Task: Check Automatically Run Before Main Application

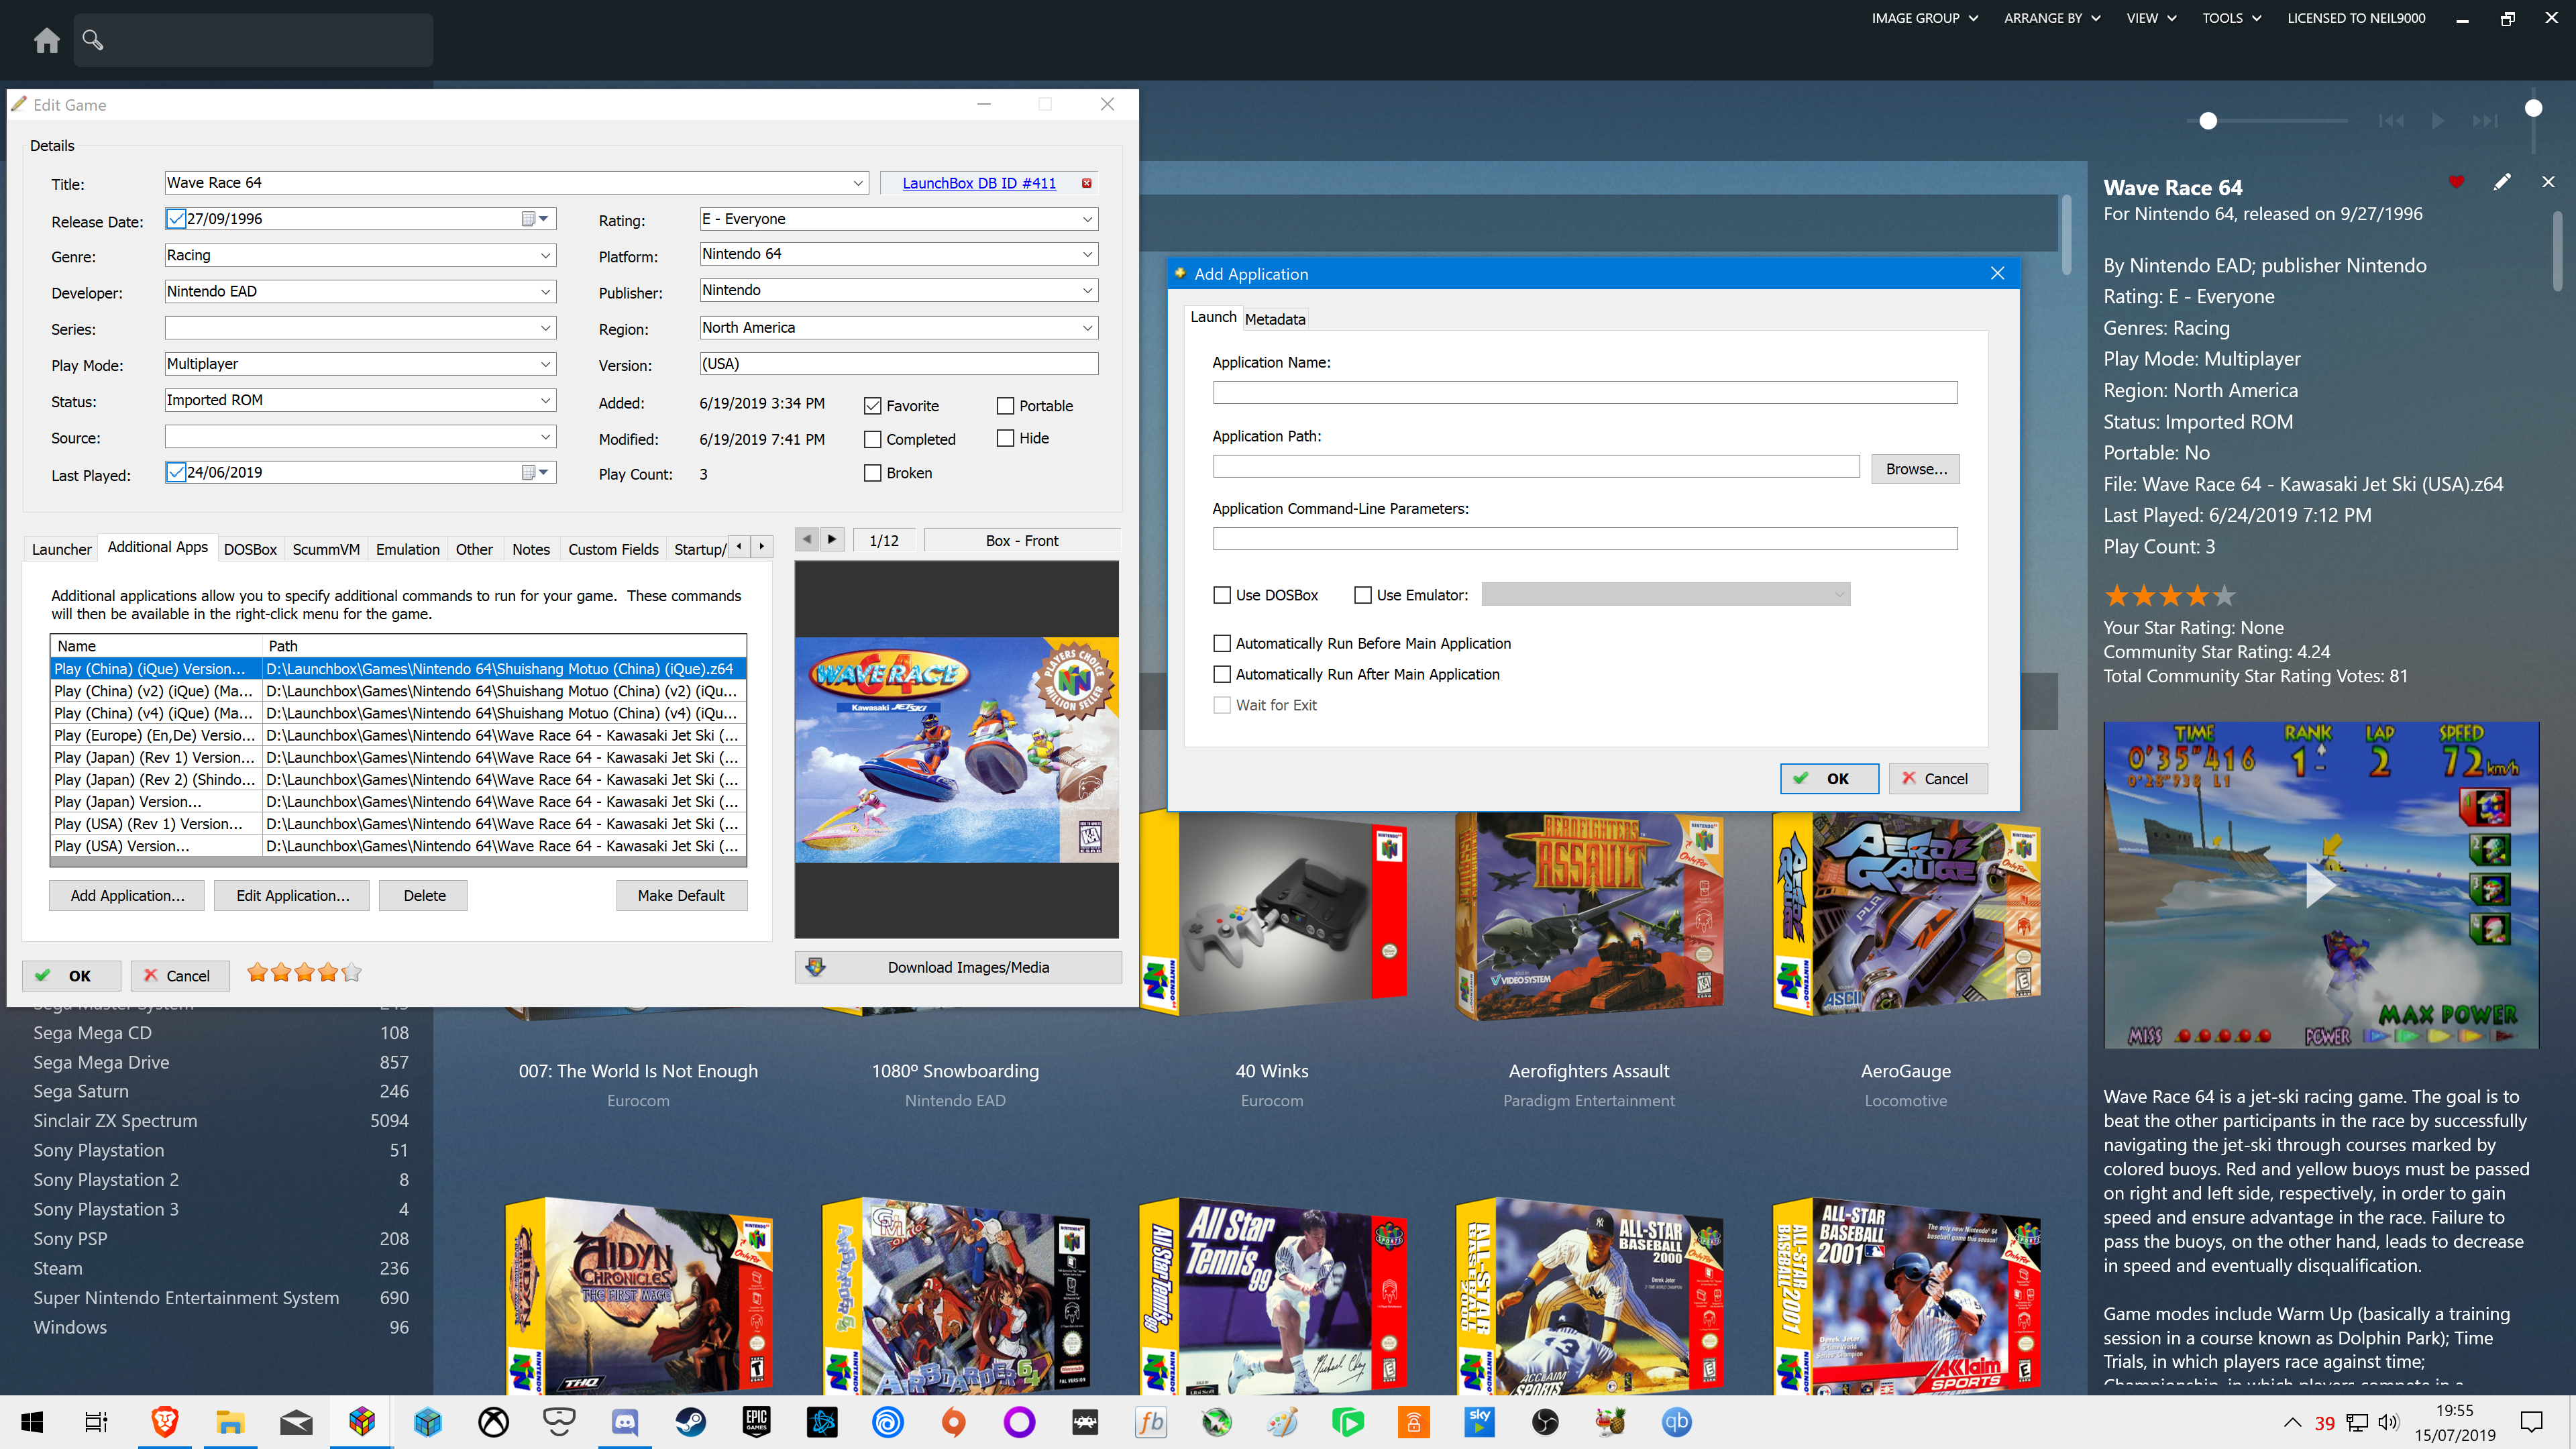Action: click(1222, 643)
